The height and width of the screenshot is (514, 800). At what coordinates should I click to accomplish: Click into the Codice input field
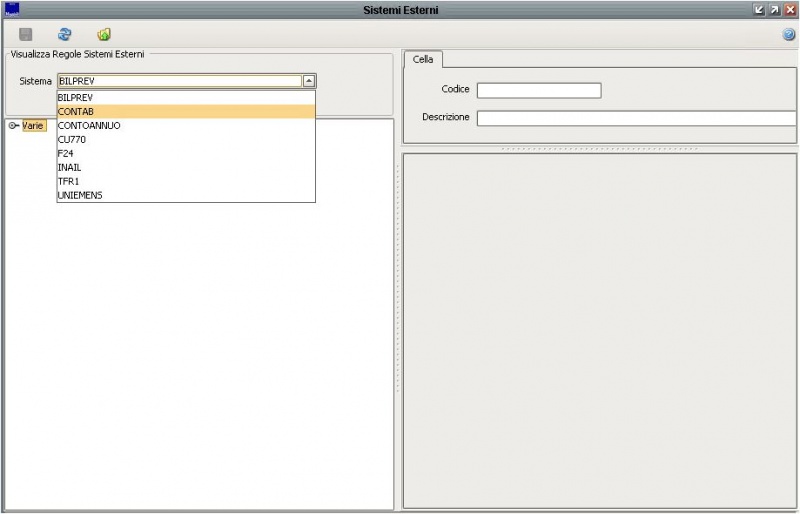[539, 90]
